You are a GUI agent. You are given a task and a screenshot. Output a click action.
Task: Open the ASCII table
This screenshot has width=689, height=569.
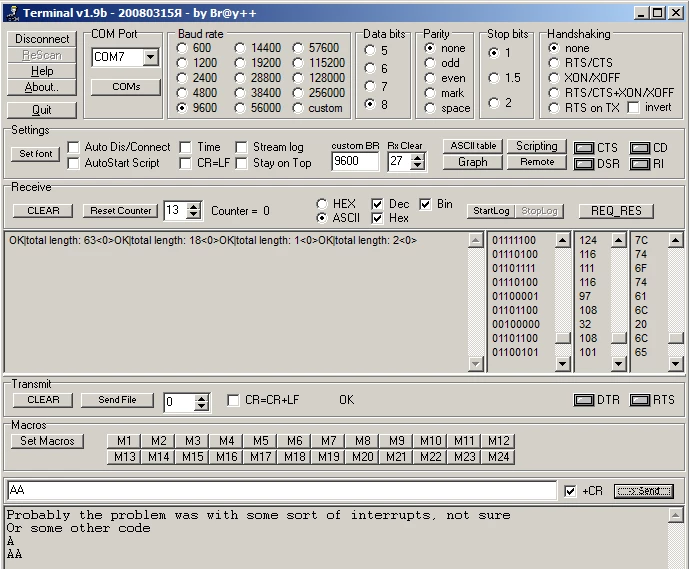[x=473, y=146]
